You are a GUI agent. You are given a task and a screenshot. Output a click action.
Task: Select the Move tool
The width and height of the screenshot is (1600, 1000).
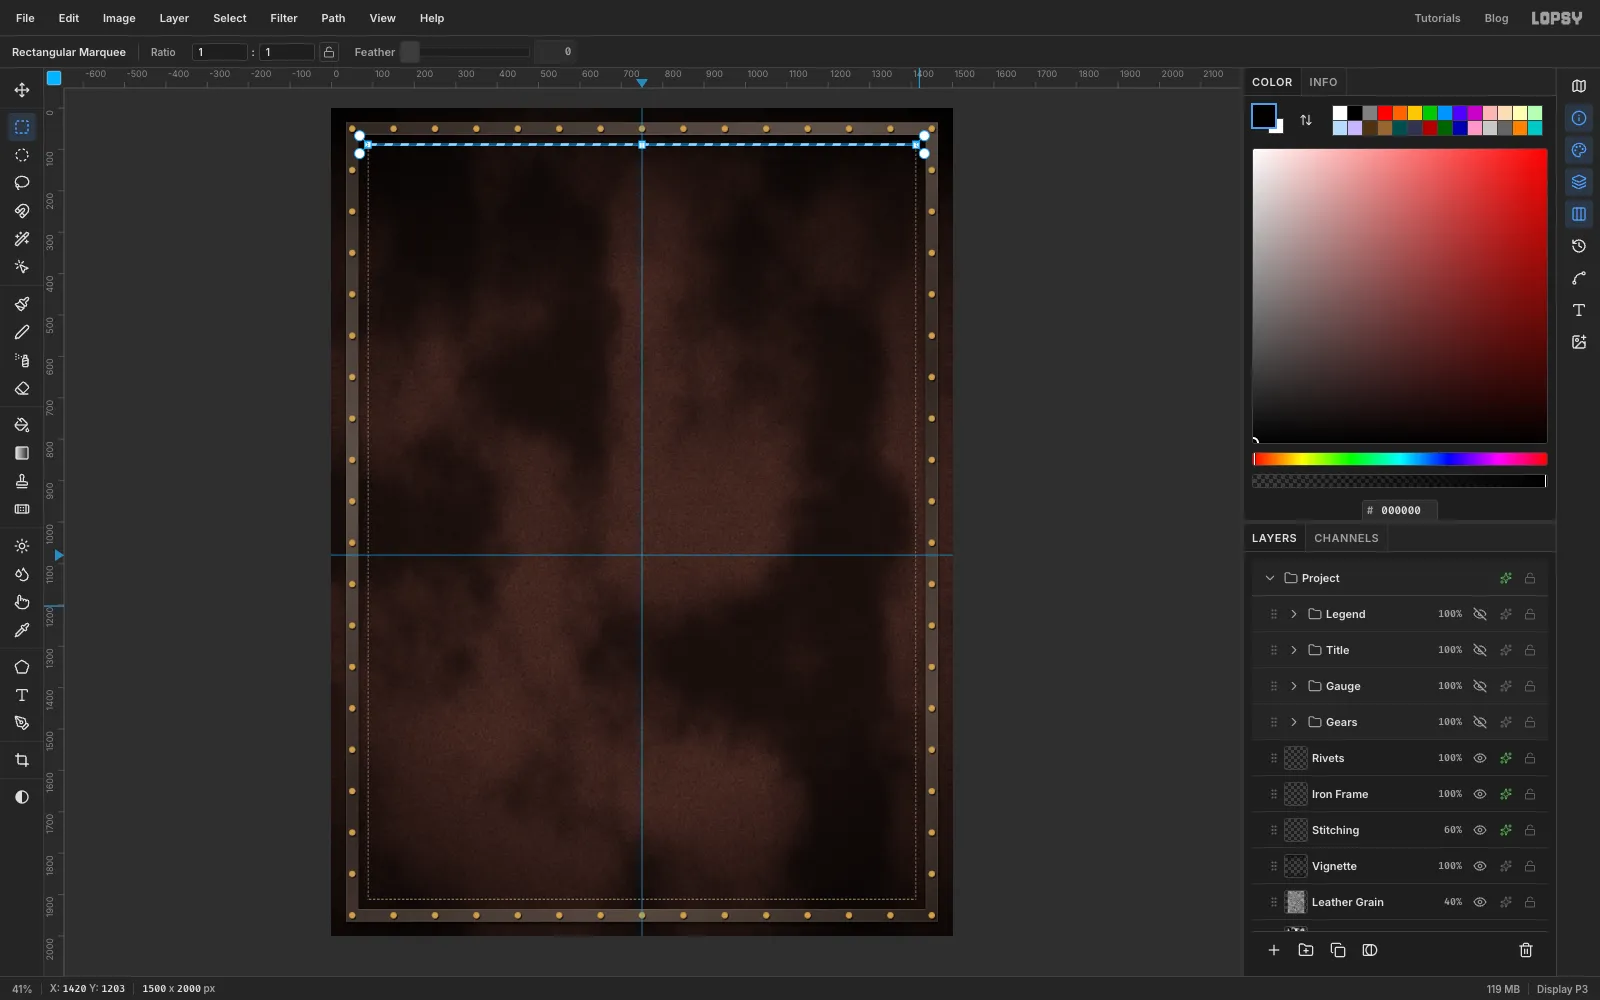click(21, 90)
